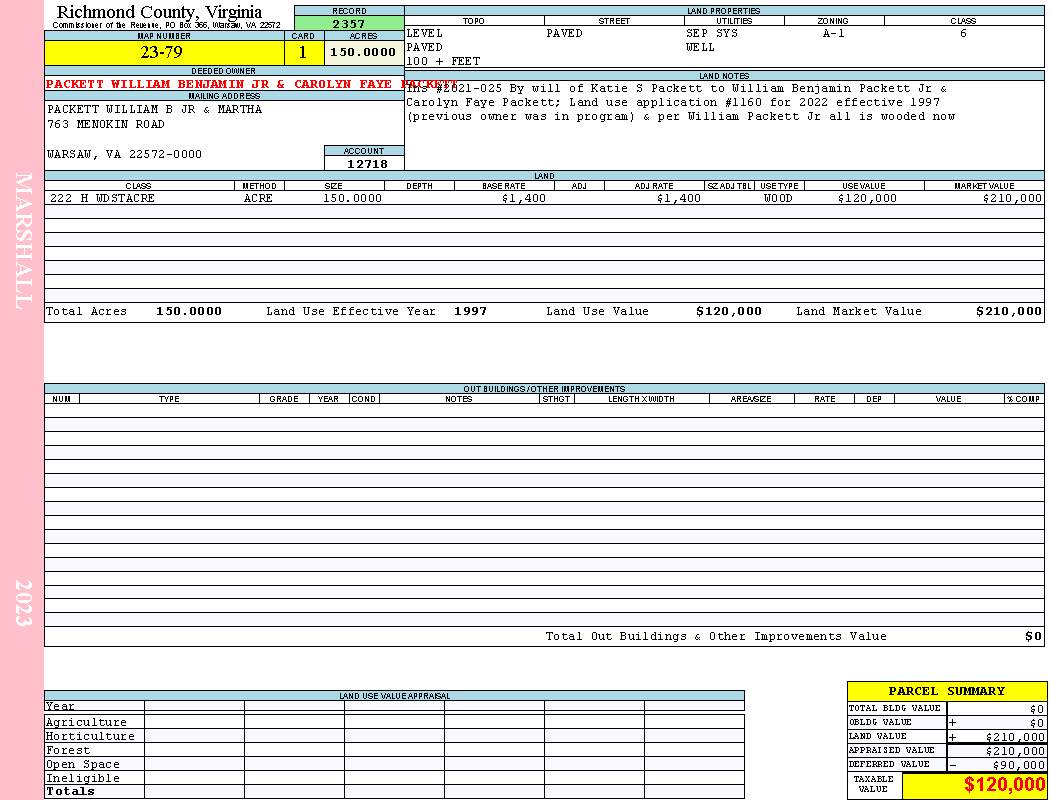Click the PARCEL SUMMARY header

coord(947,692)
